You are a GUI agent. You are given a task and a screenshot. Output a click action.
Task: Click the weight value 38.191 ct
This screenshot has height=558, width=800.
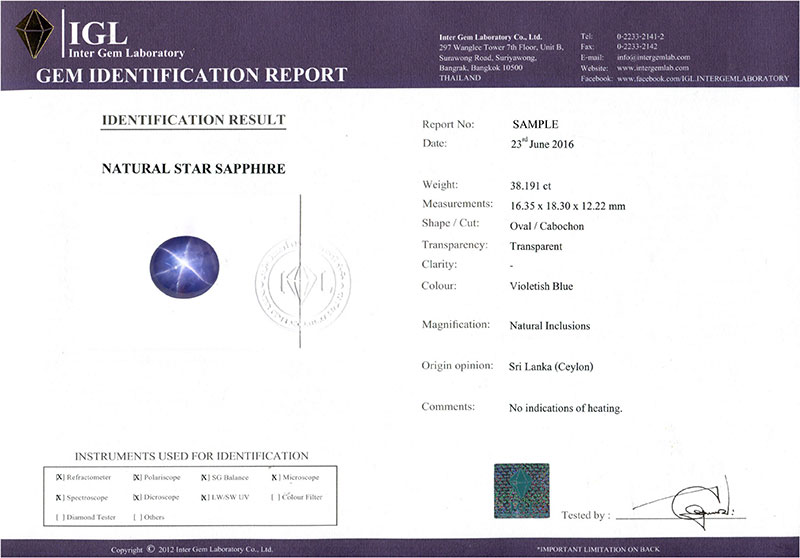pos(530,186)
